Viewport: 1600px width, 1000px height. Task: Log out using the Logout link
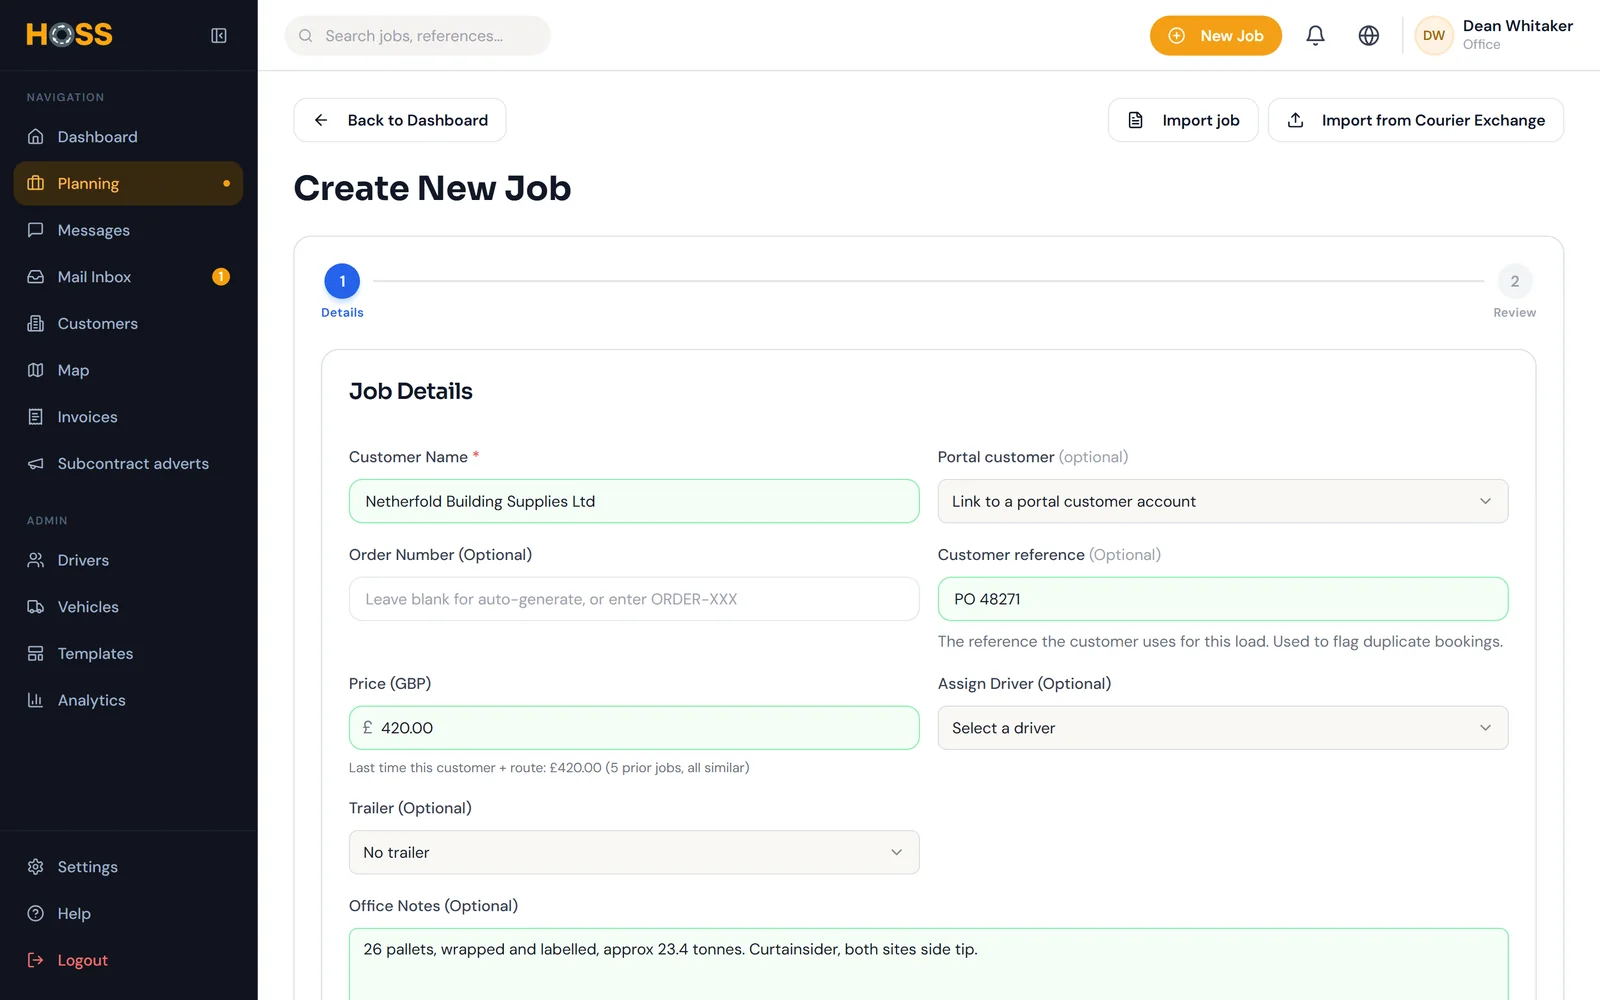128,960
